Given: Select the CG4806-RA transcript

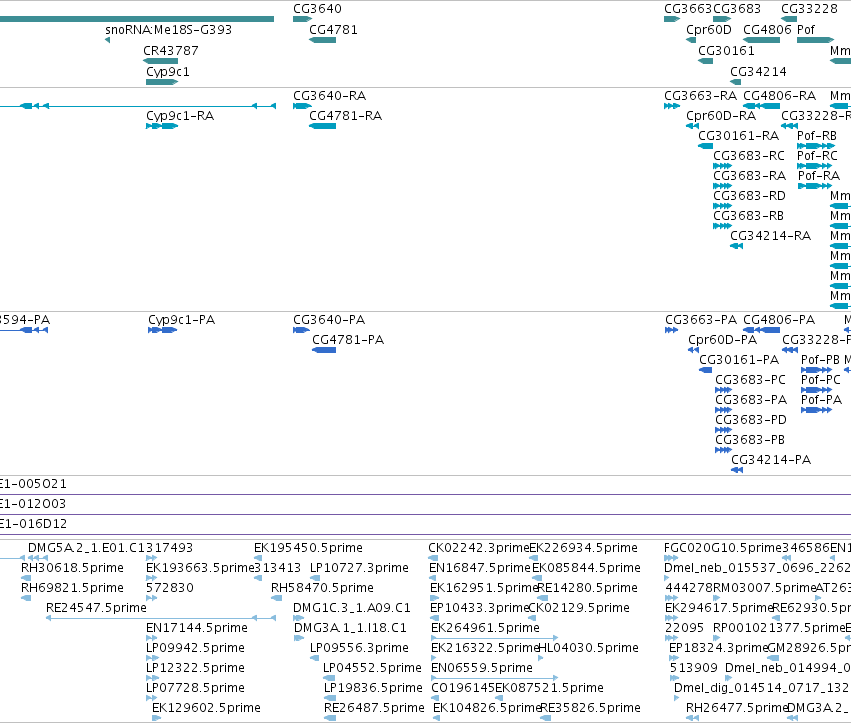Looking at the screenshot, I should pyautogui.click(x=761, y=106).
